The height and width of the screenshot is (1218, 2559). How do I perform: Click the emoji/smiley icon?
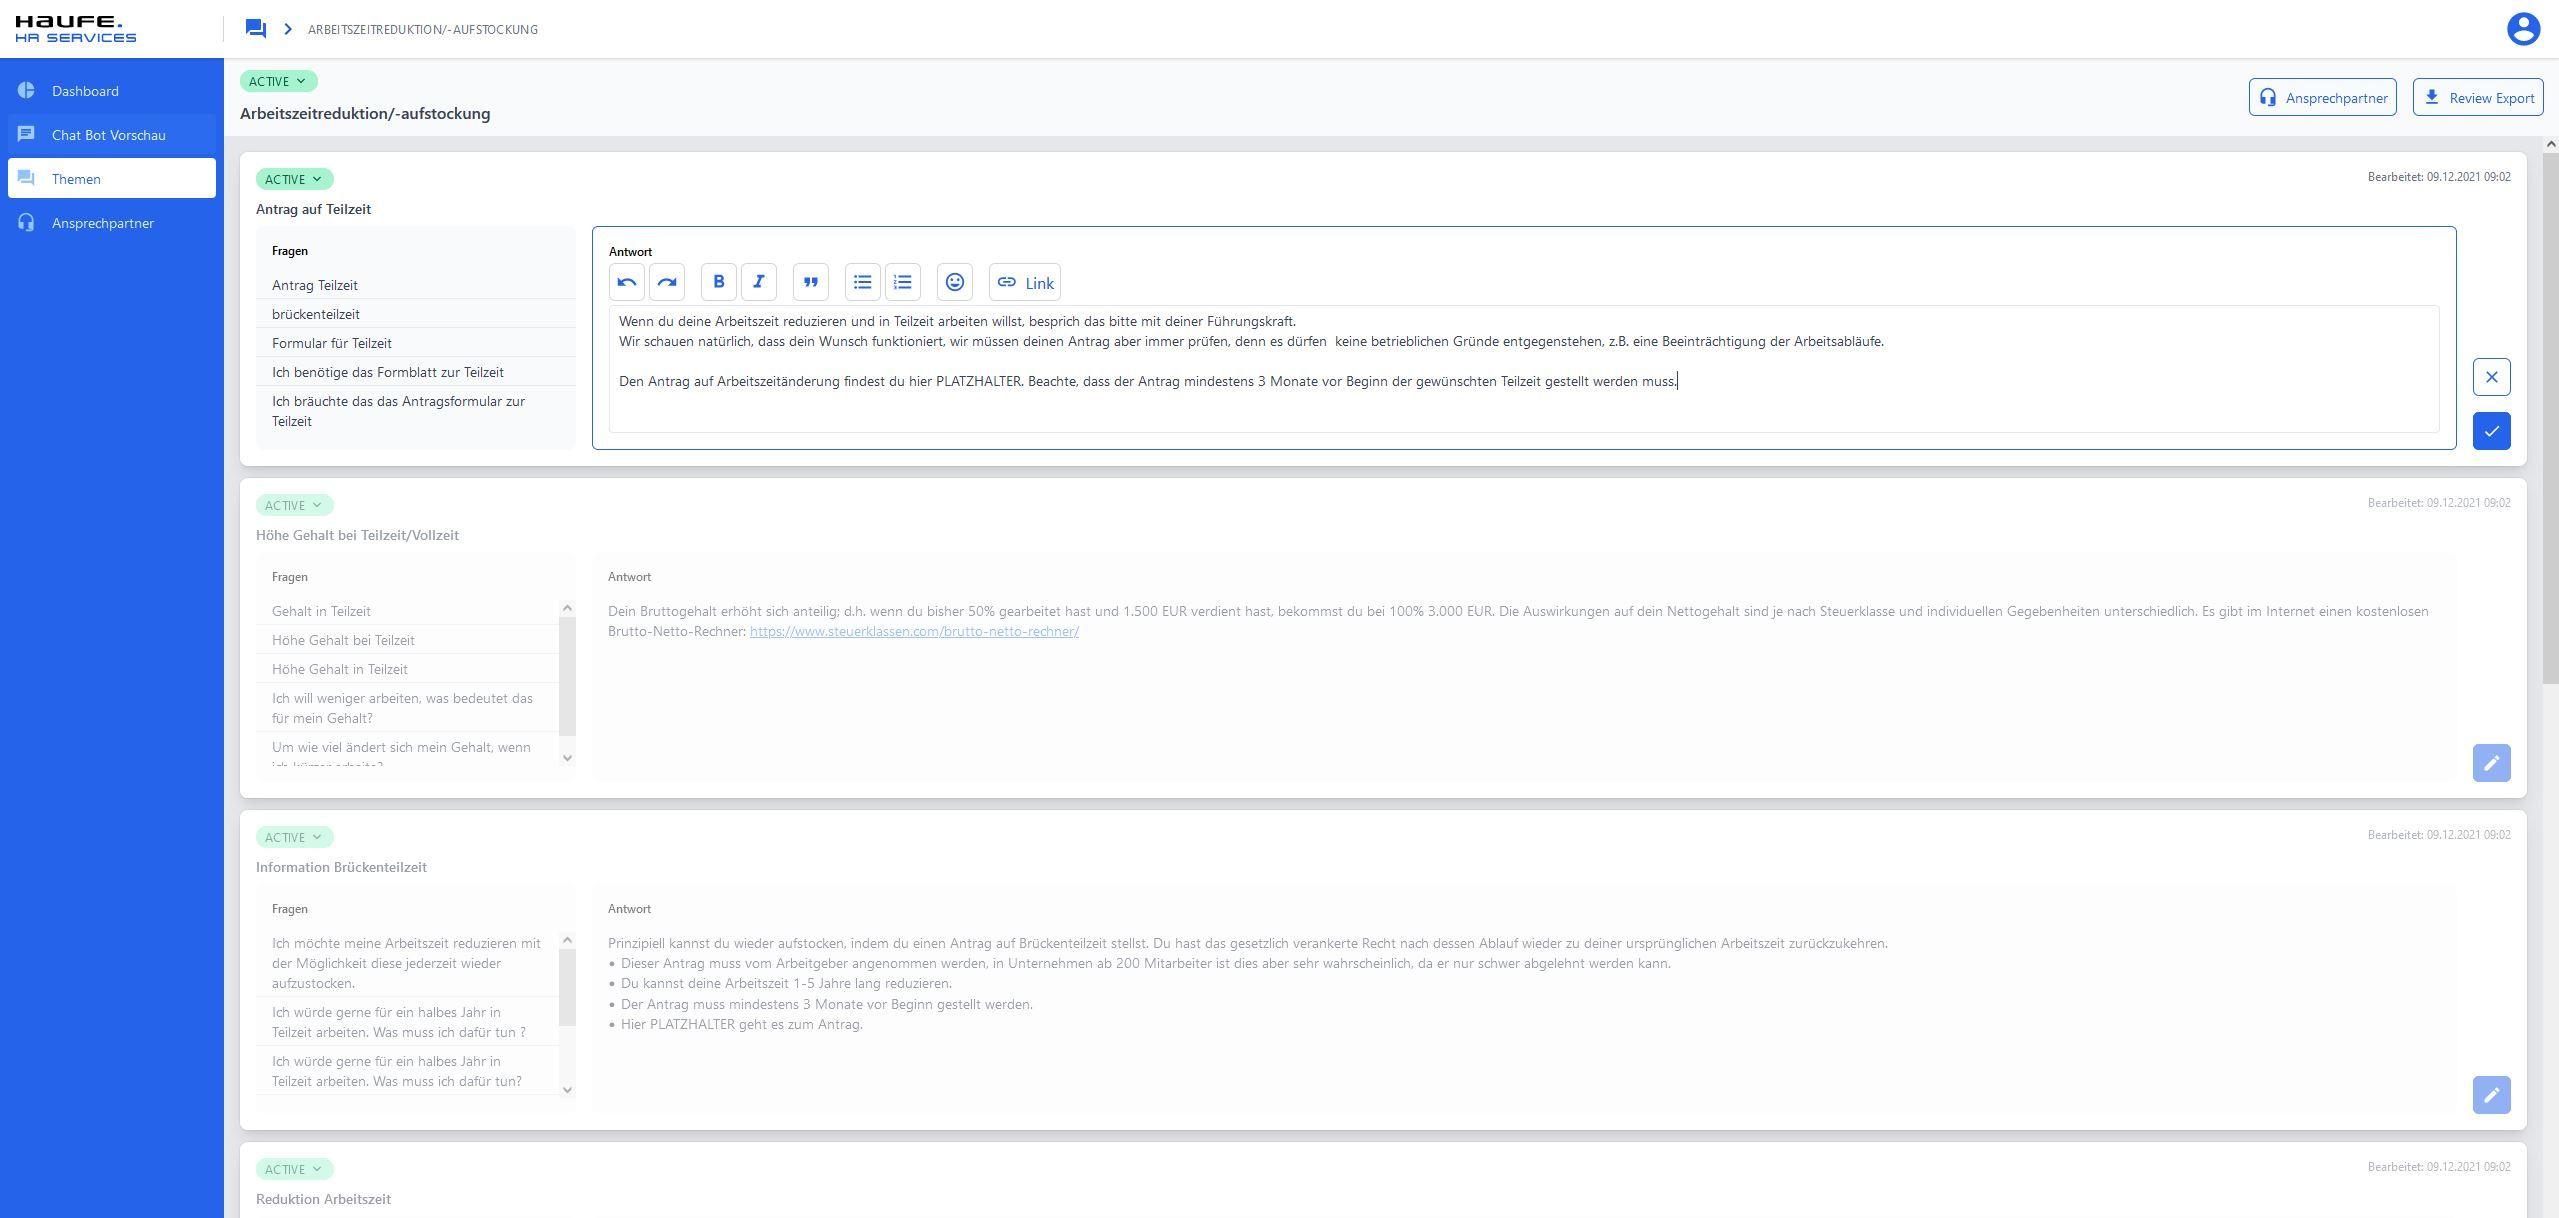point(955,282)
